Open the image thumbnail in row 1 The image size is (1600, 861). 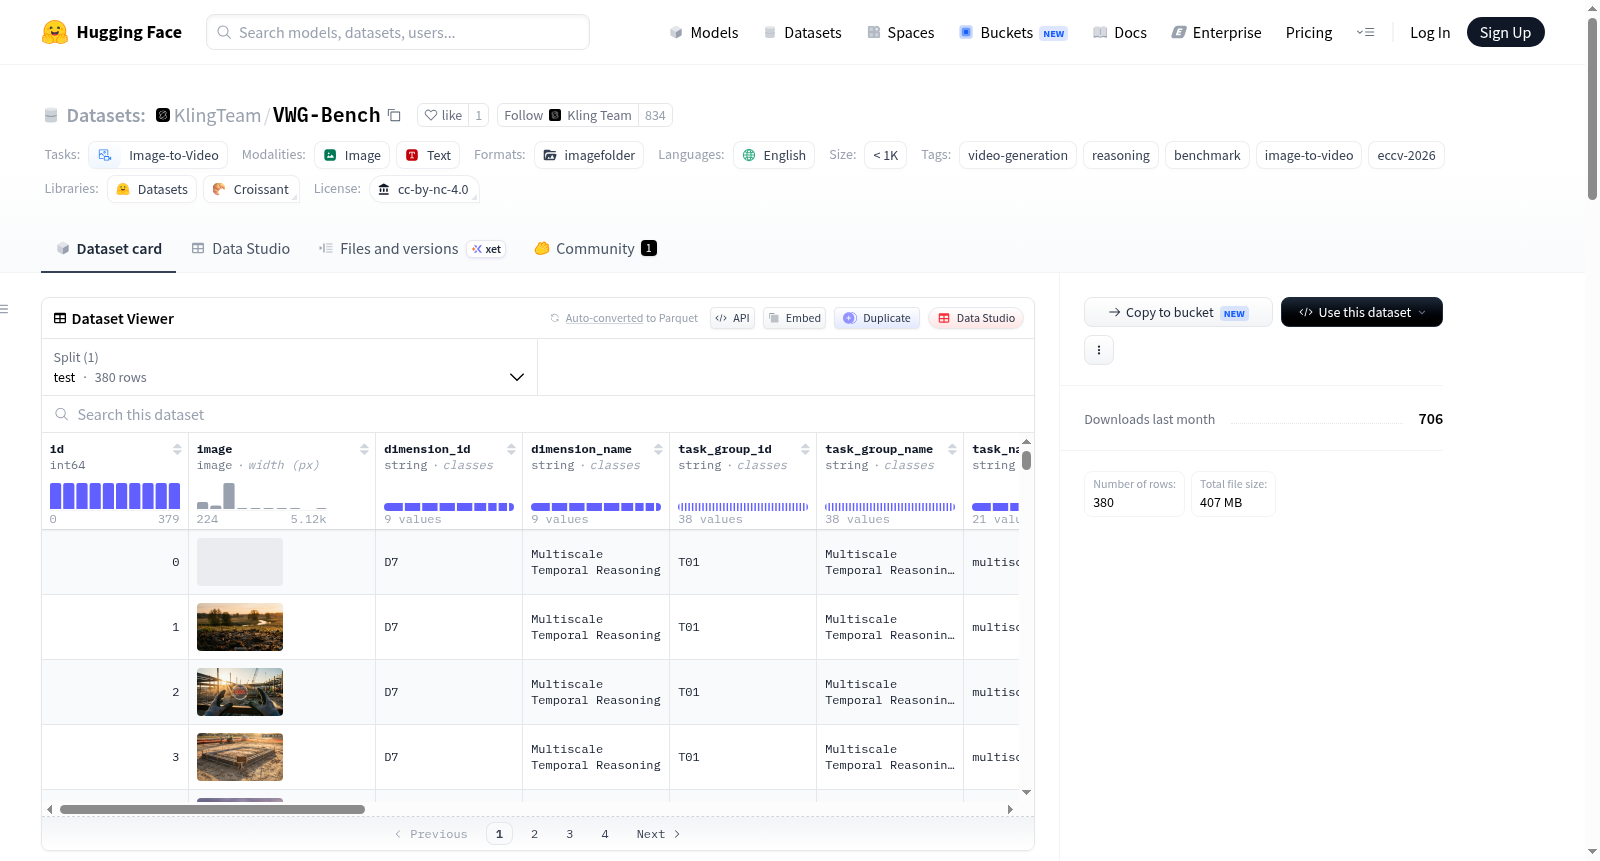tap(240, 627)
